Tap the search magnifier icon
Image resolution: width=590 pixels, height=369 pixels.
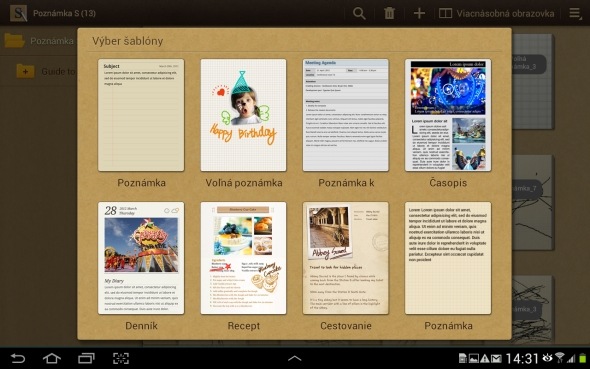pyautogui.click(x=359, y=14)
